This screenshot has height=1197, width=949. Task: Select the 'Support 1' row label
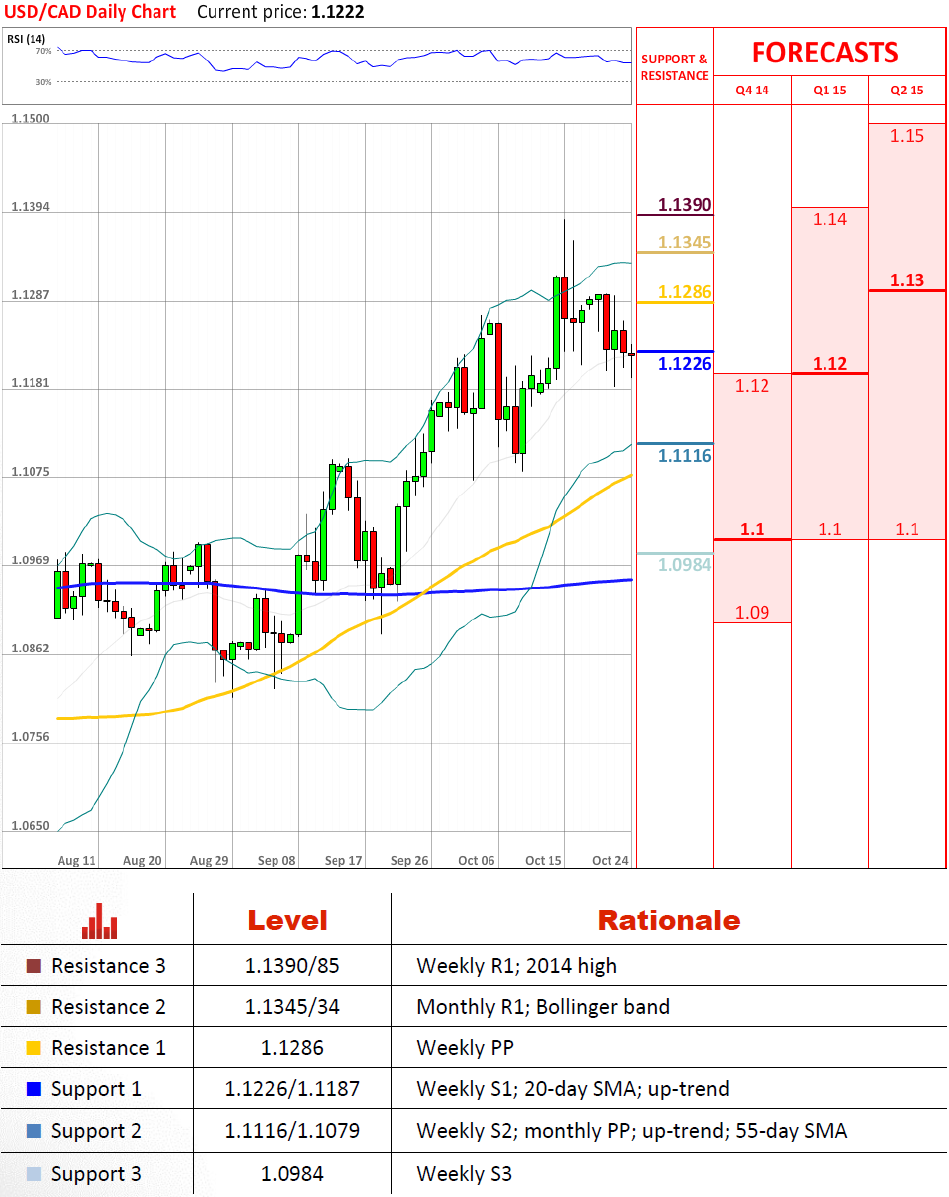point(96,1089)
